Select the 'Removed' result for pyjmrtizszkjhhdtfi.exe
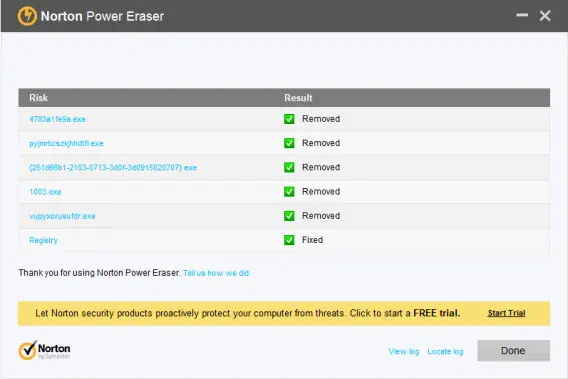568x379 pixels. point(321,143)
